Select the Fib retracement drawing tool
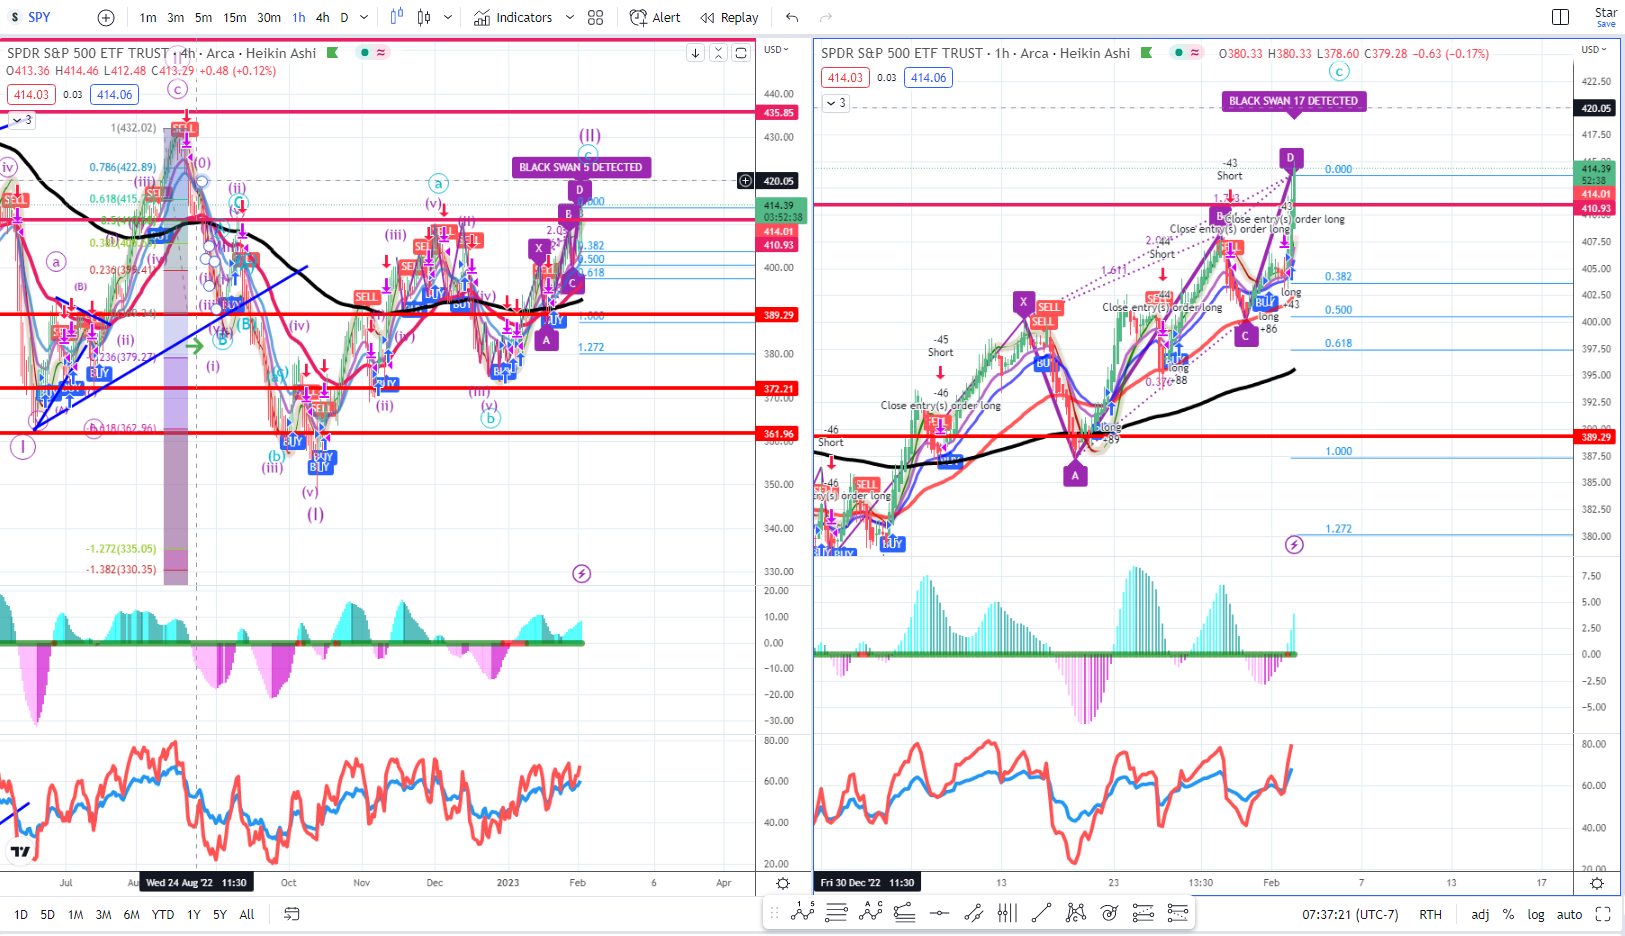1625x936 pixels. 905,912
